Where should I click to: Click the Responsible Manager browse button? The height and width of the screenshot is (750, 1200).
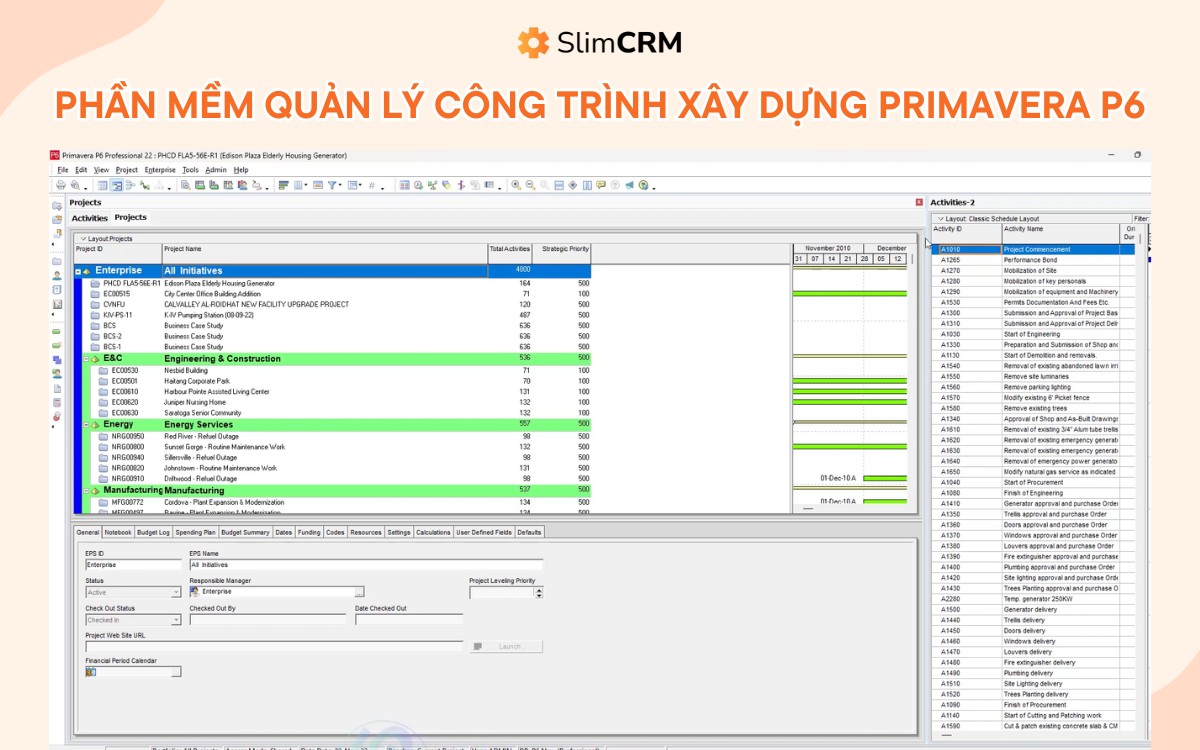(x=358, y=591)
